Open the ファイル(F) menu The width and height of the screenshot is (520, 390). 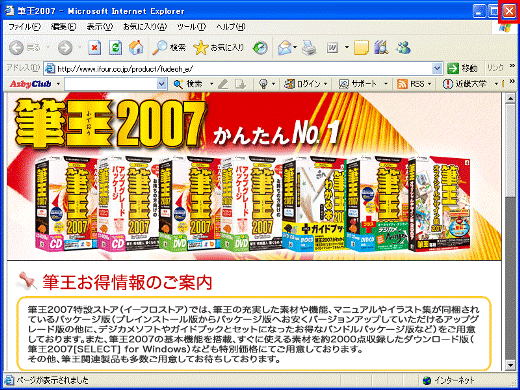[25, 27]
